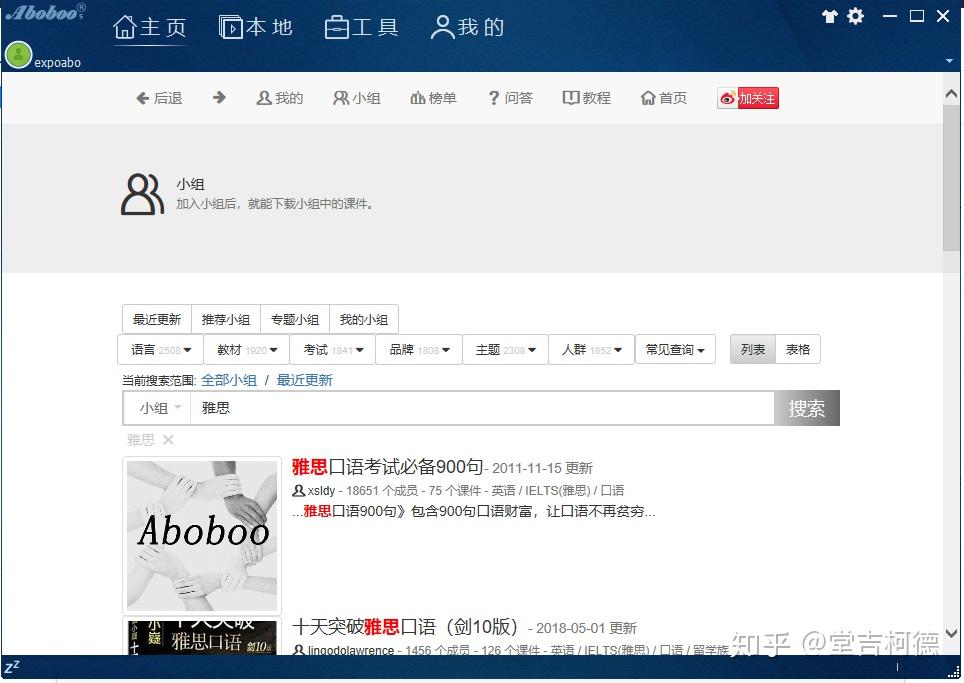Open the 教程 tutorials page
This screenshot has height=683, width=964.
[x=586, y=97]
